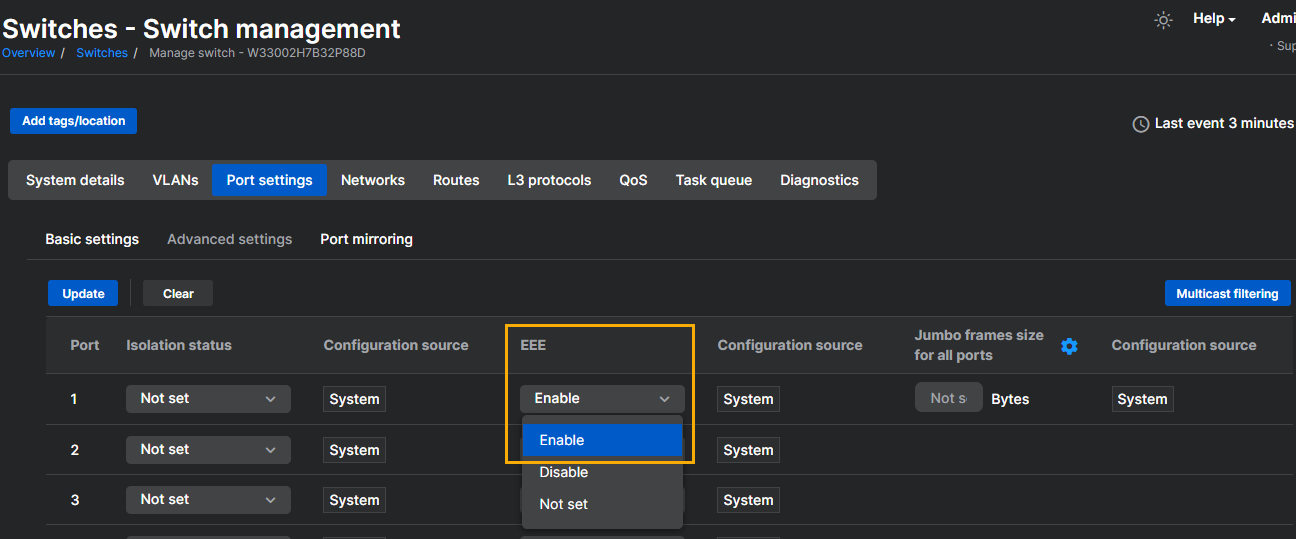
Task: Open the Port mirroring sub-tab
Action: 366,240
